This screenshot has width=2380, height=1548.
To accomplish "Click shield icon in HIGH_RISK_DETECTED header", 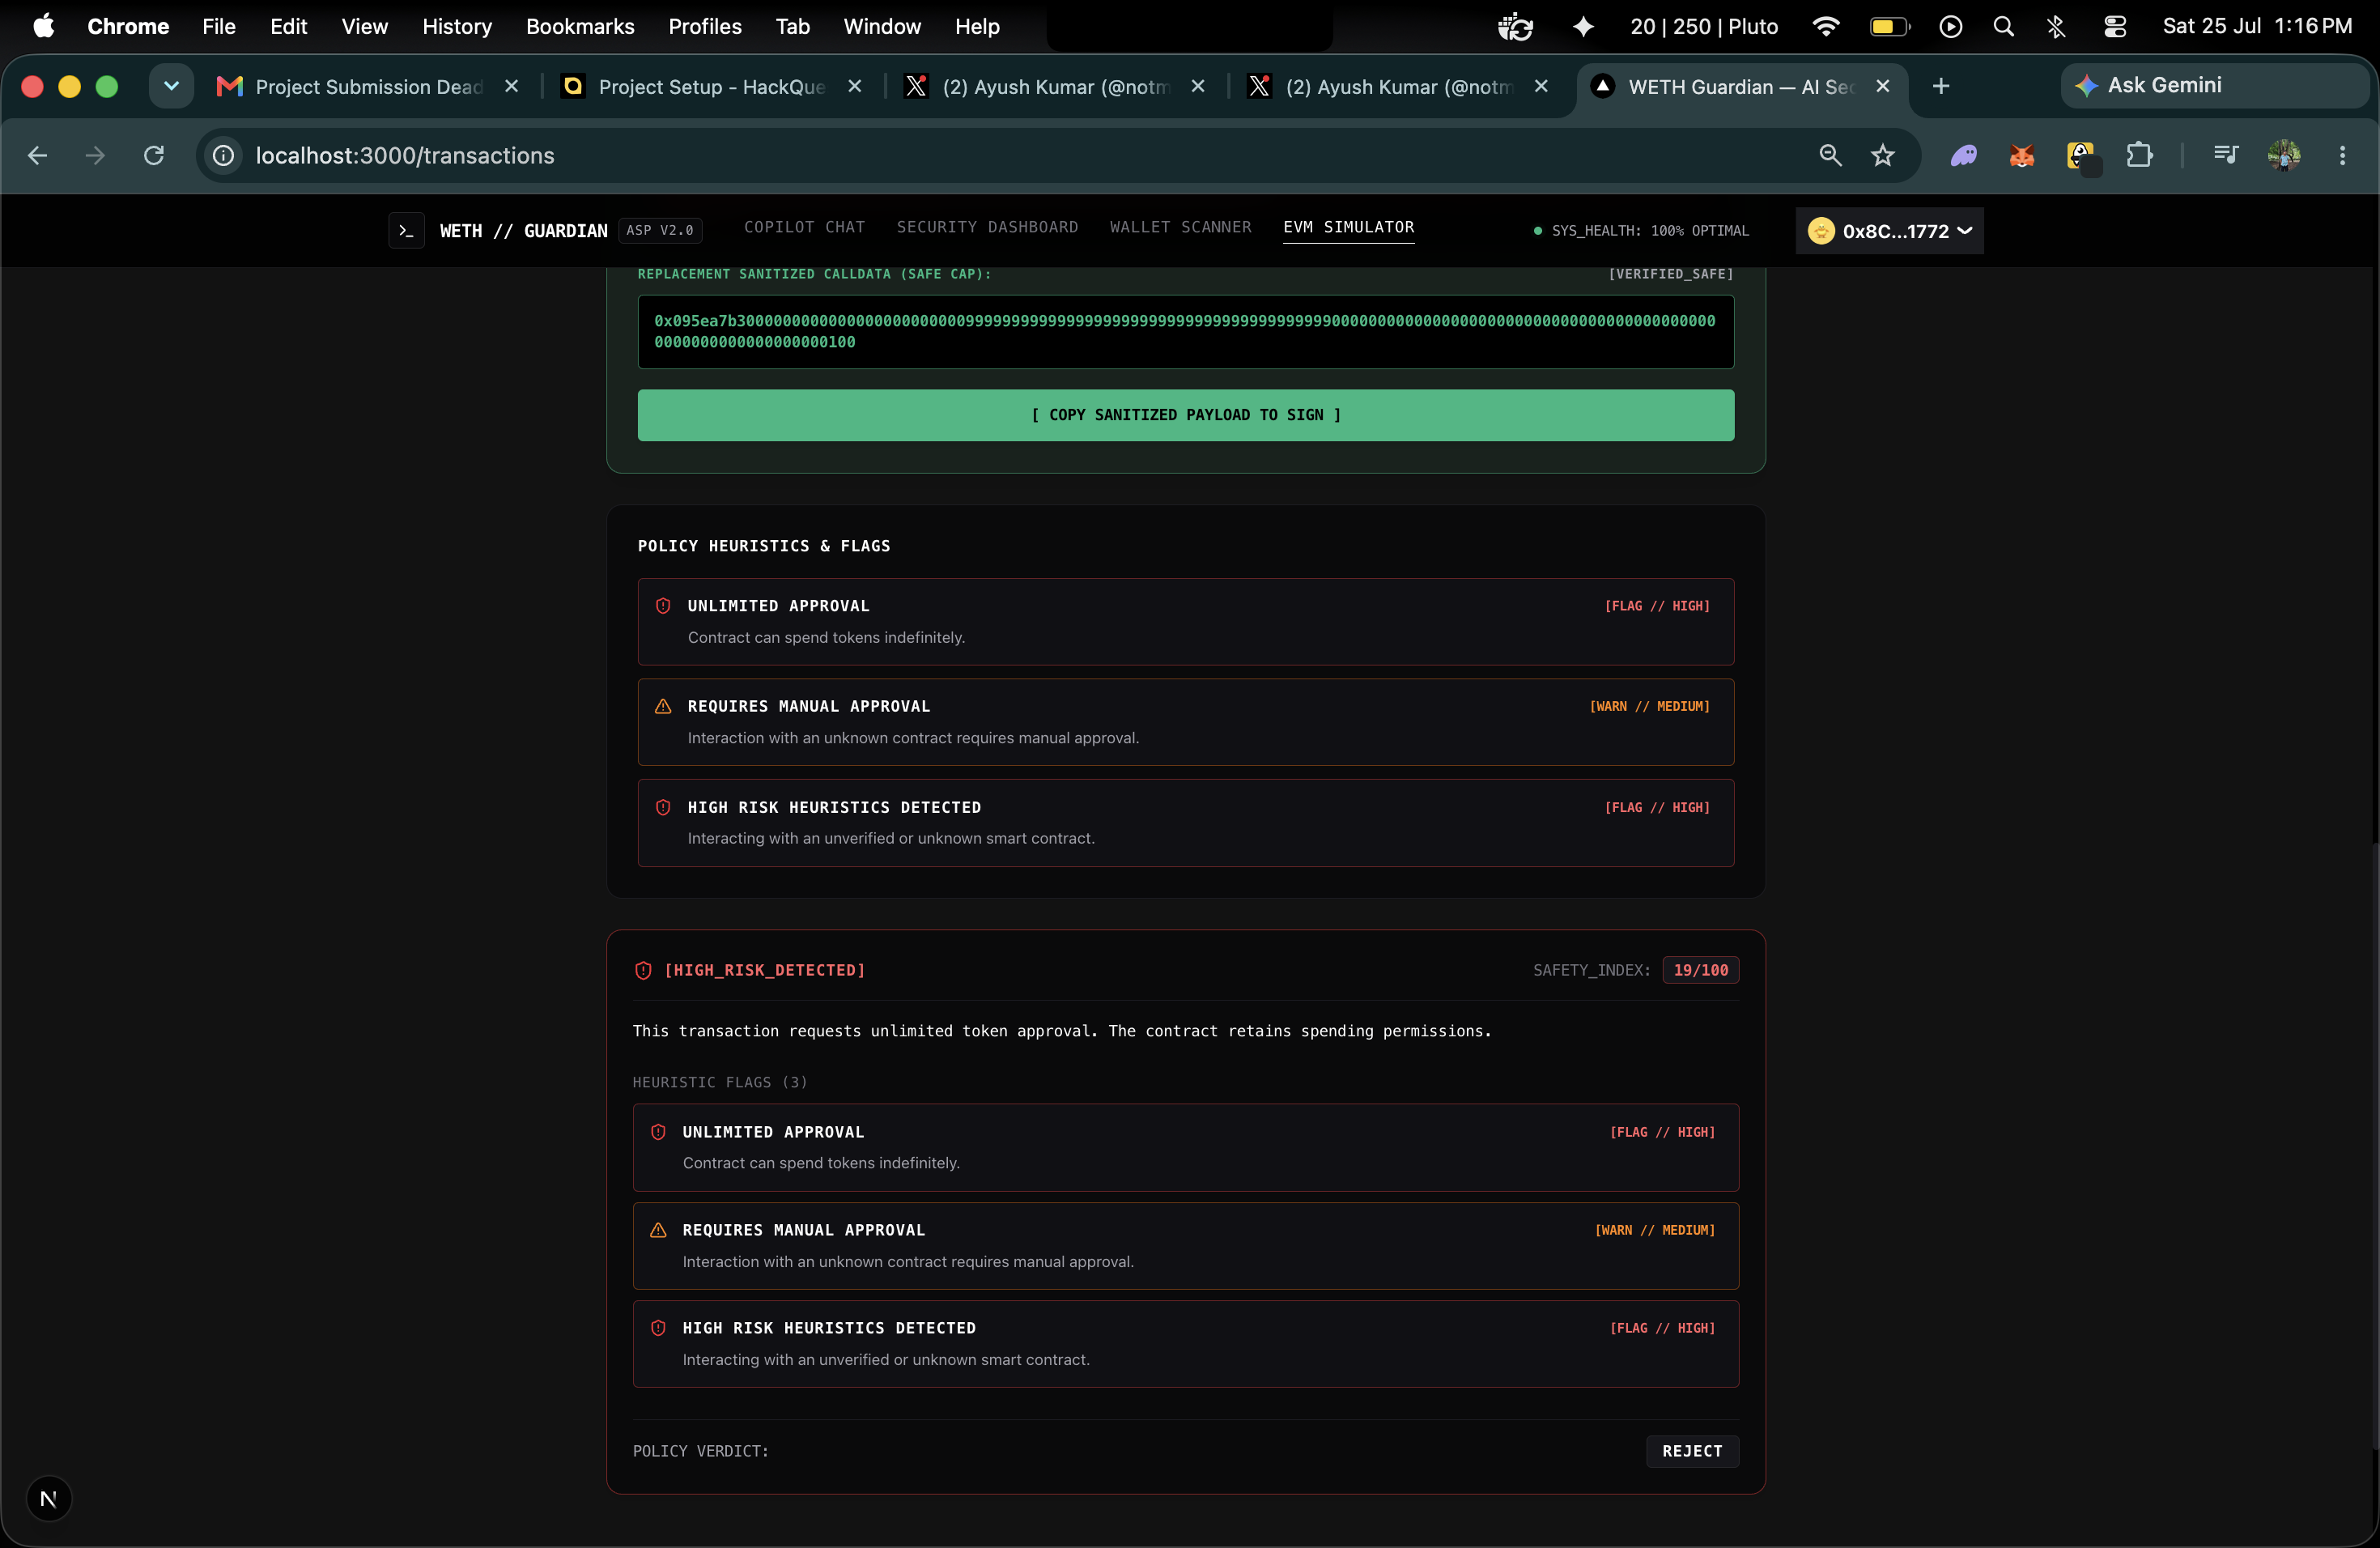I will point(643,970).
